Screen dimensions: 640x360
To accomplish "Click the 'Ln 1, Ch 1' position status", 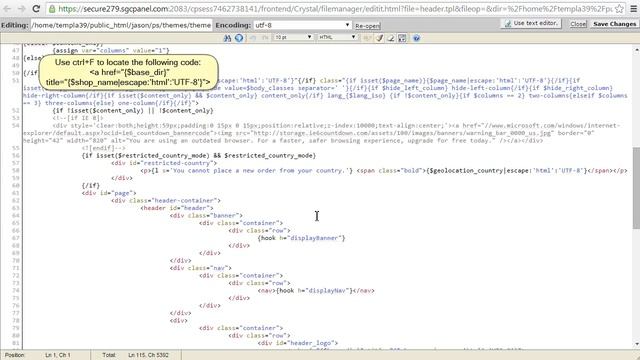I will point(58,355).
